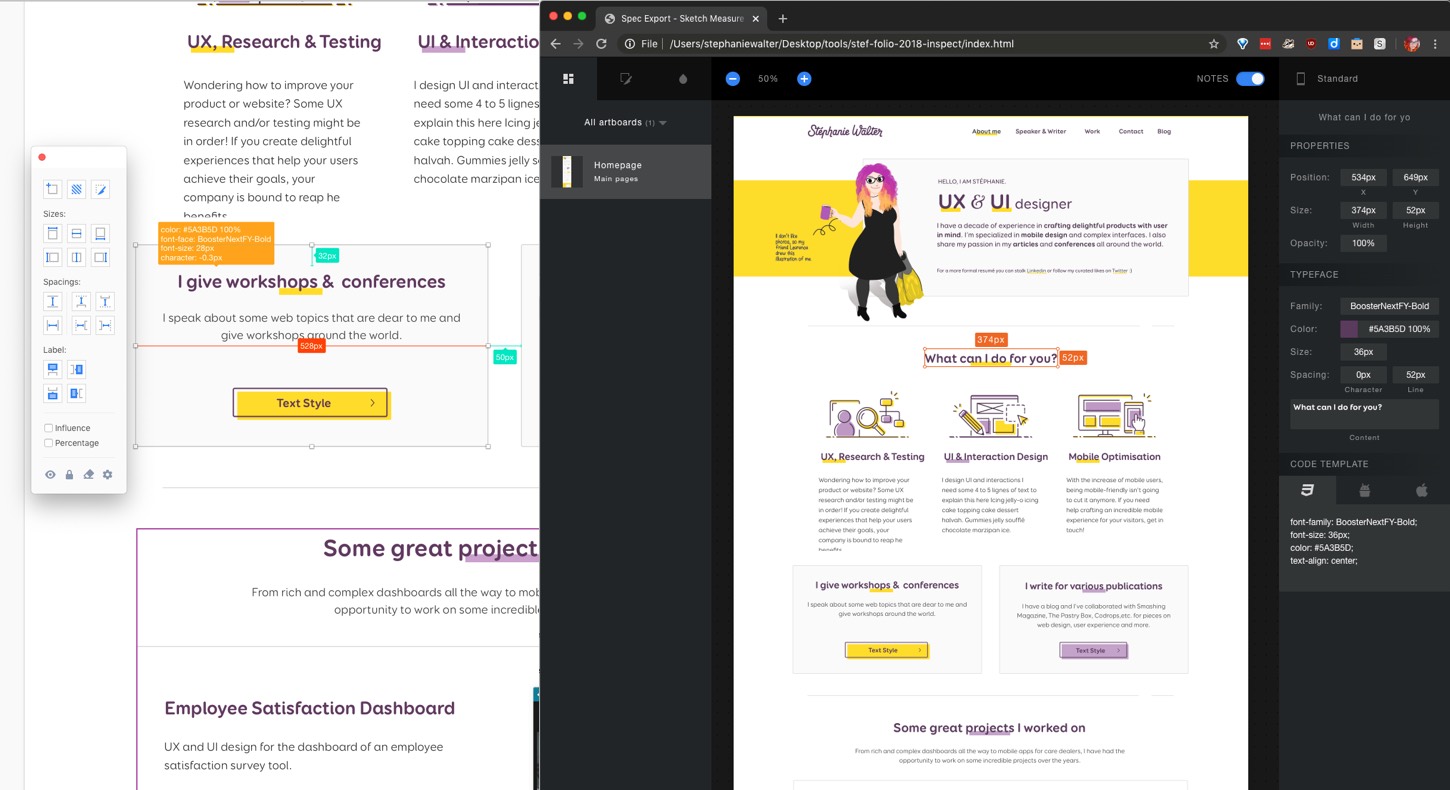Click the lock icon in Sketch Measure panel
This screenshot has height=790, width=1450.
tap(69, 475)
